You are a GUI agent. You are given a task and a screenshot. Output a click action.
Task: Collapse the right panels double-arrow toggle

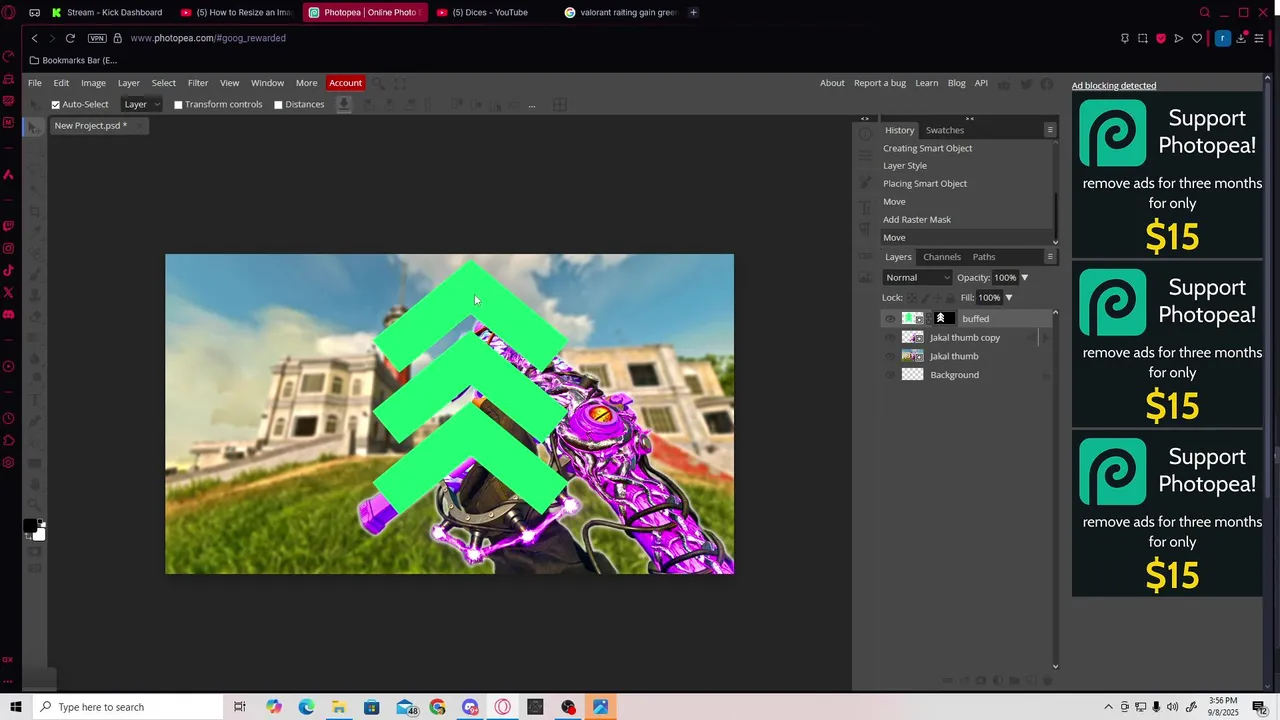(969, 118)
